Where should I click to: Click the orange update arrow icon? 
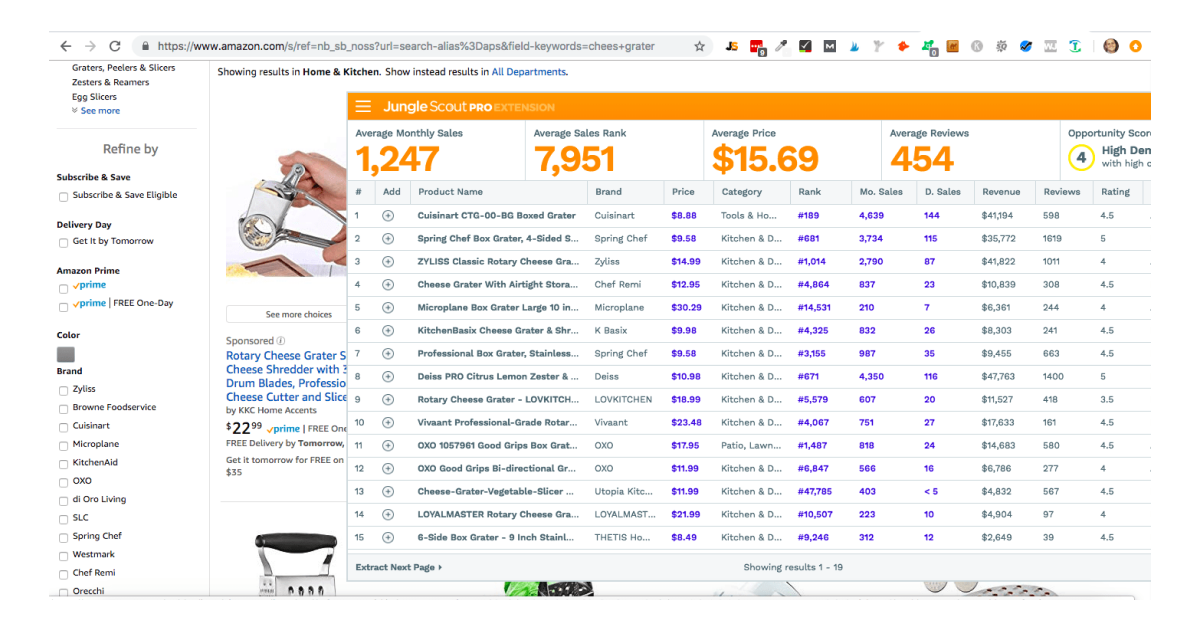pyautogui.click(x=1136, y=46)
